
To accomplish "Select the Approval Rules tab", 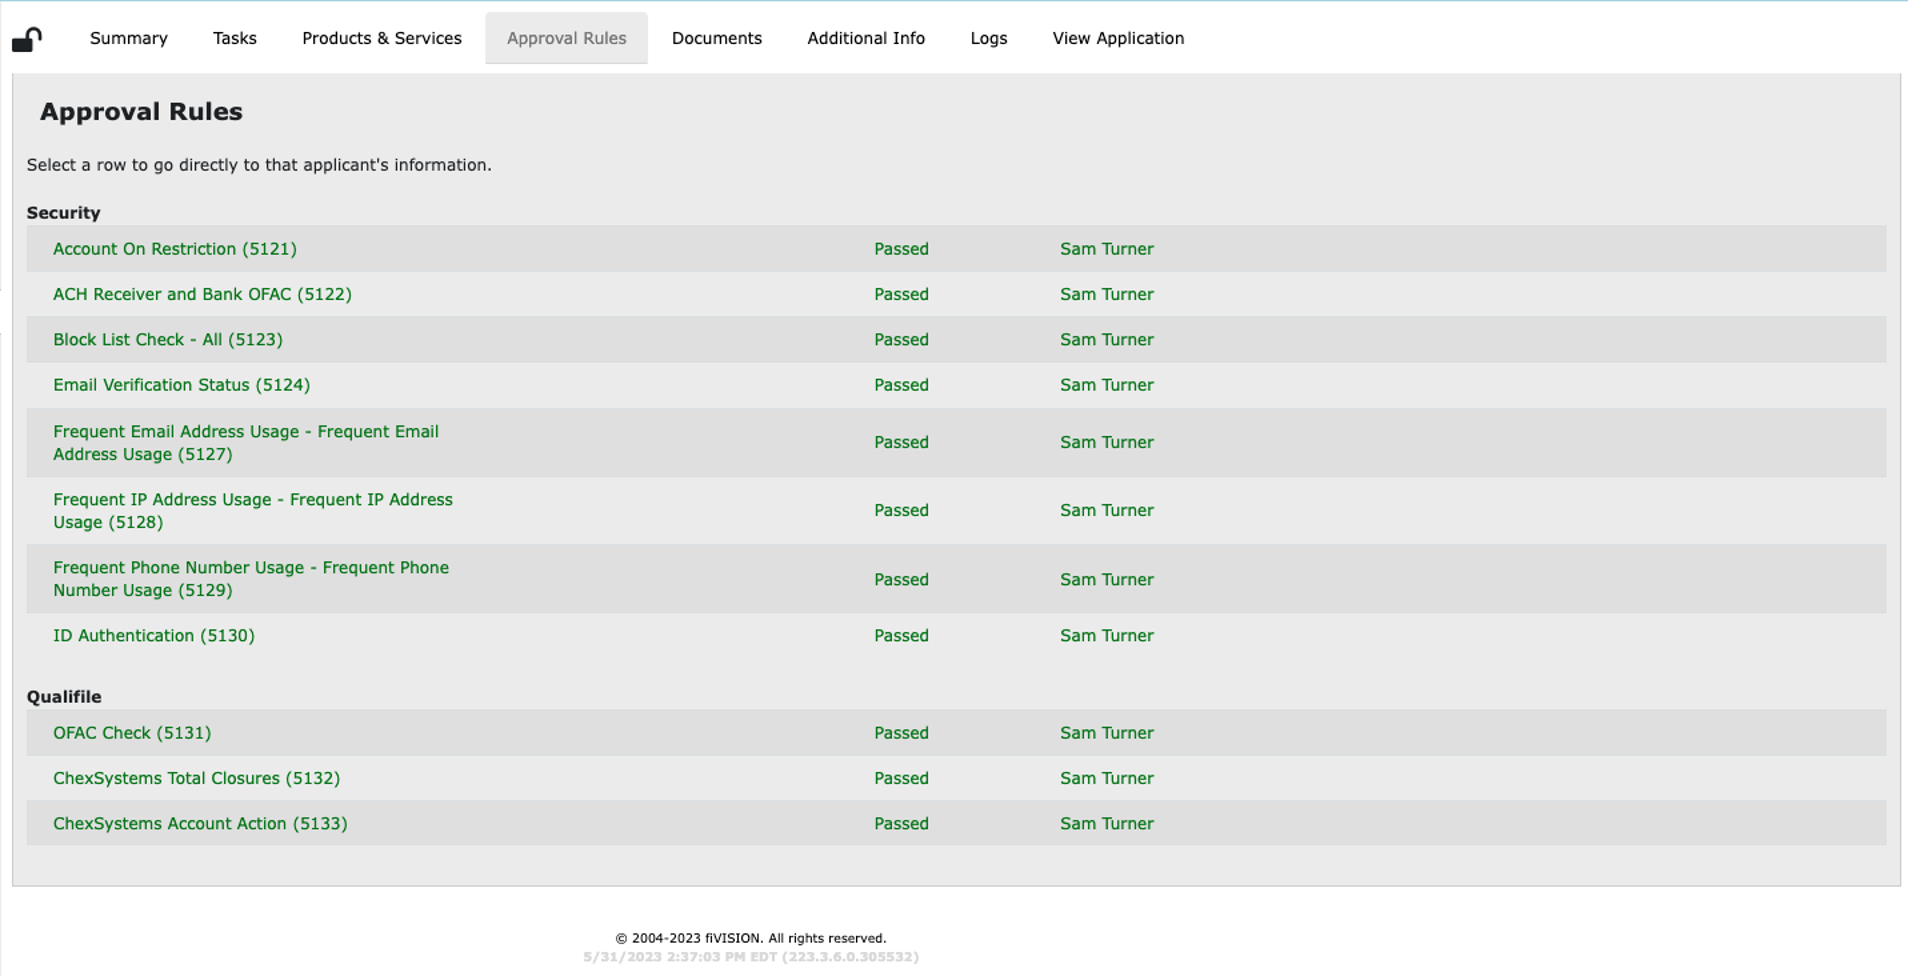I will pyautogui.click(x=566, y=38).
